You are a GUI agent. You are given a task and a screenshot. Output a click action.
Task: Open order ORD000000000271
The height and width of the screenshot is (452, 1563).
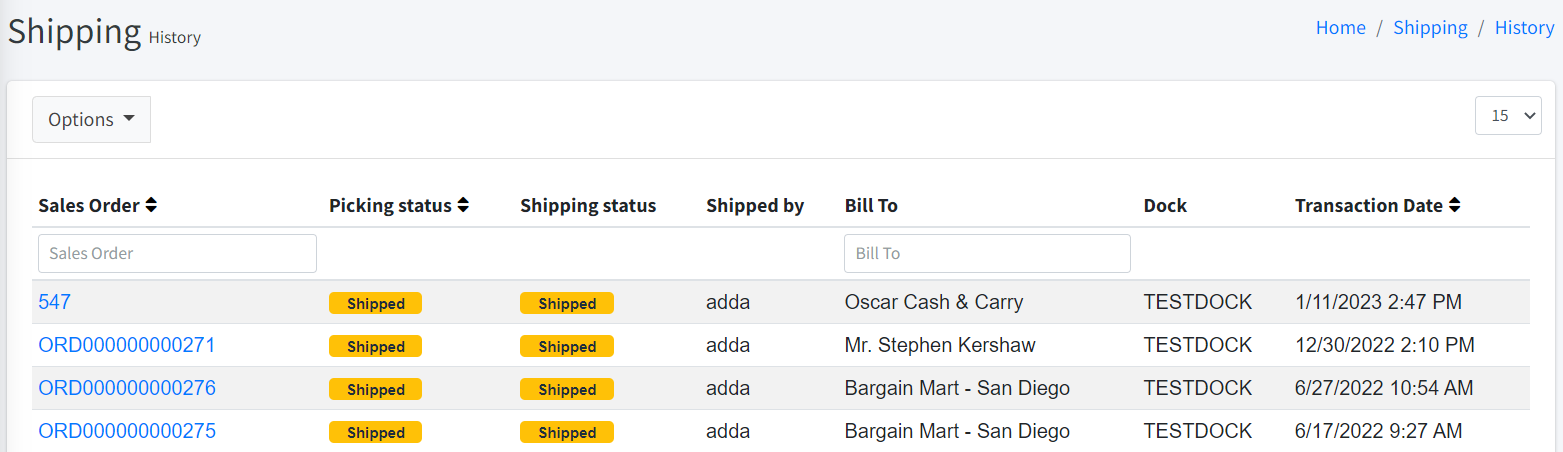(x=127, y=345)
